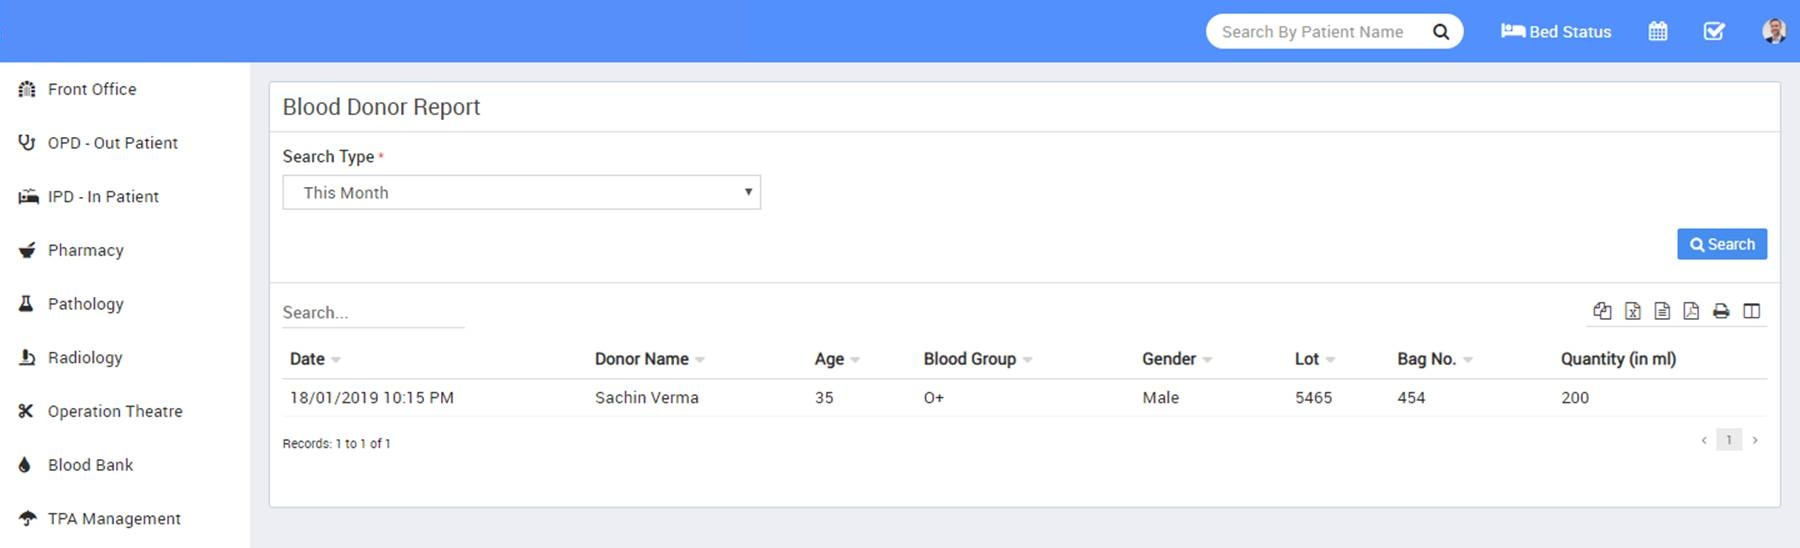
Task: Click the blue Search button
Action: tap(1721, 244)
